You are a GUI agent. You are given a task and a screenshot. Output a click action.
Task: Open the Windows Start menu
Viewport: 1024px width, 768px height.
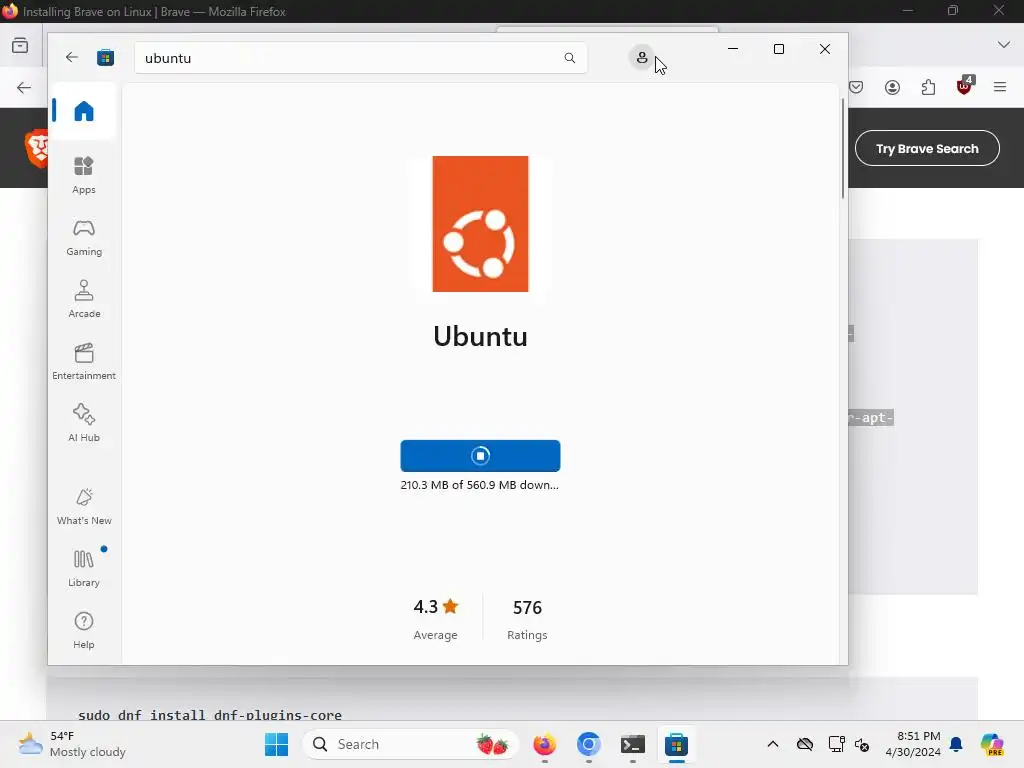point(276,744)
